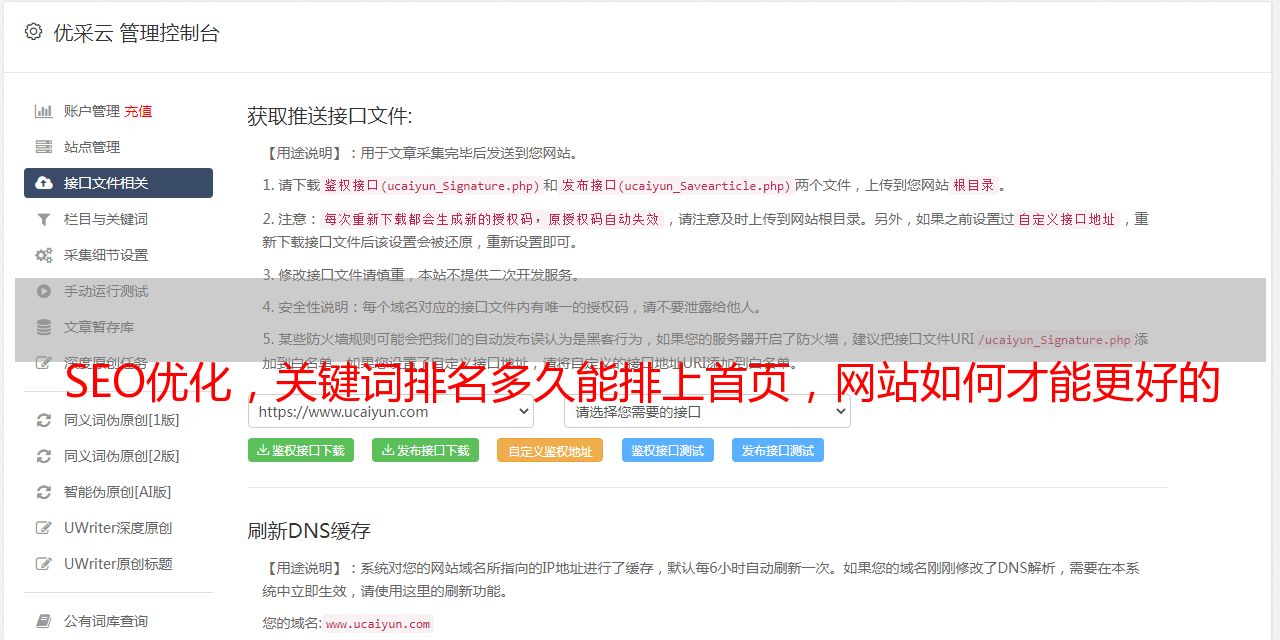1280x640 pixels.
Task: Click the 获取推送接口文件 heading
Action: (x=330, y=116)
